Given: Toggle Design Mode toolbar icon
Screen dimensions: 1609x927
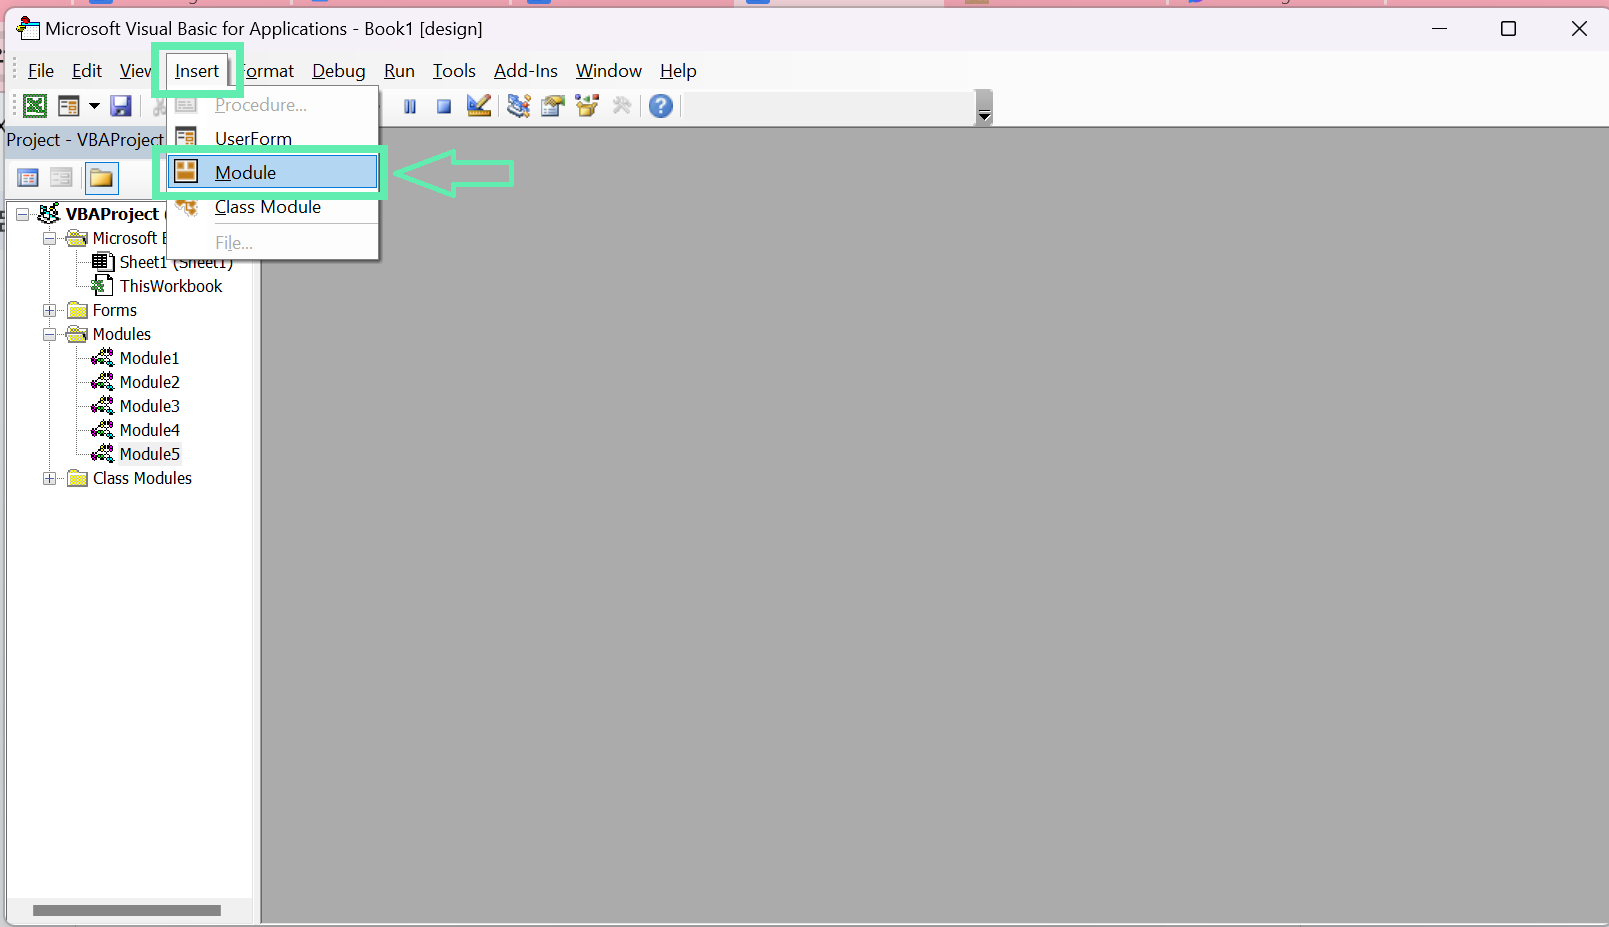Looking at the screenshot, I should [479, 105].
